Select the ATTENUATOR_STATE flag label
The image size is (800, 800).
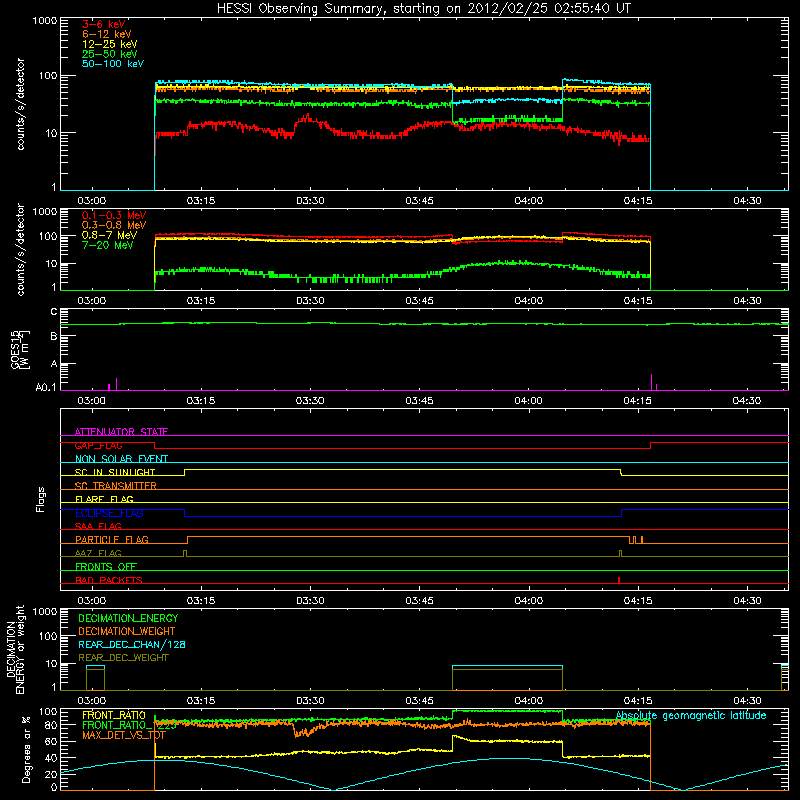coord(121,432)
